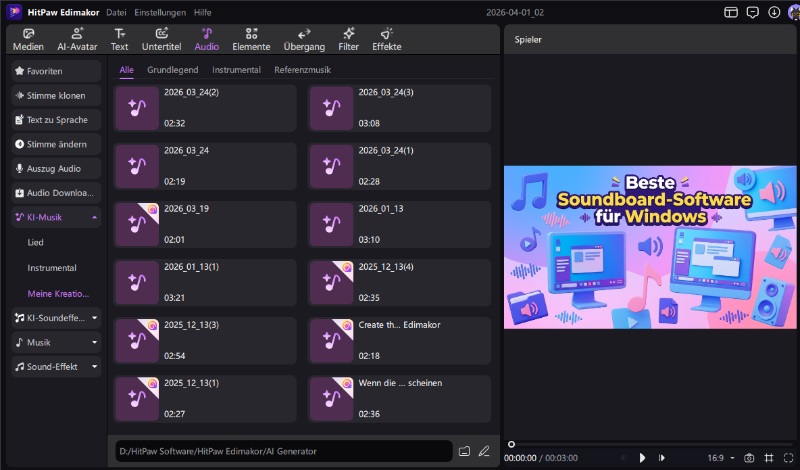Open the Untertitel panel
This screenshot has height=470, width=800.
pyautogui.click(x=161, y=40)
